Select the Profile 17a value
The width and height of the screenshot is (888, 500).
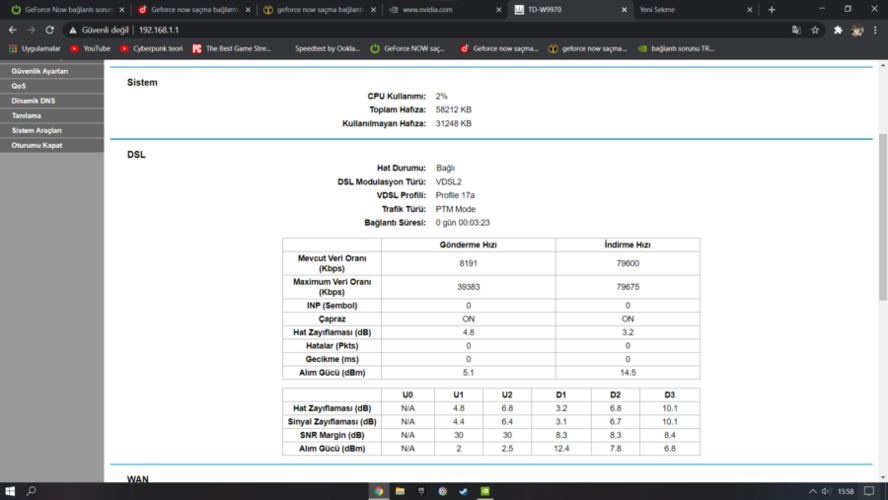coord(455,195)
